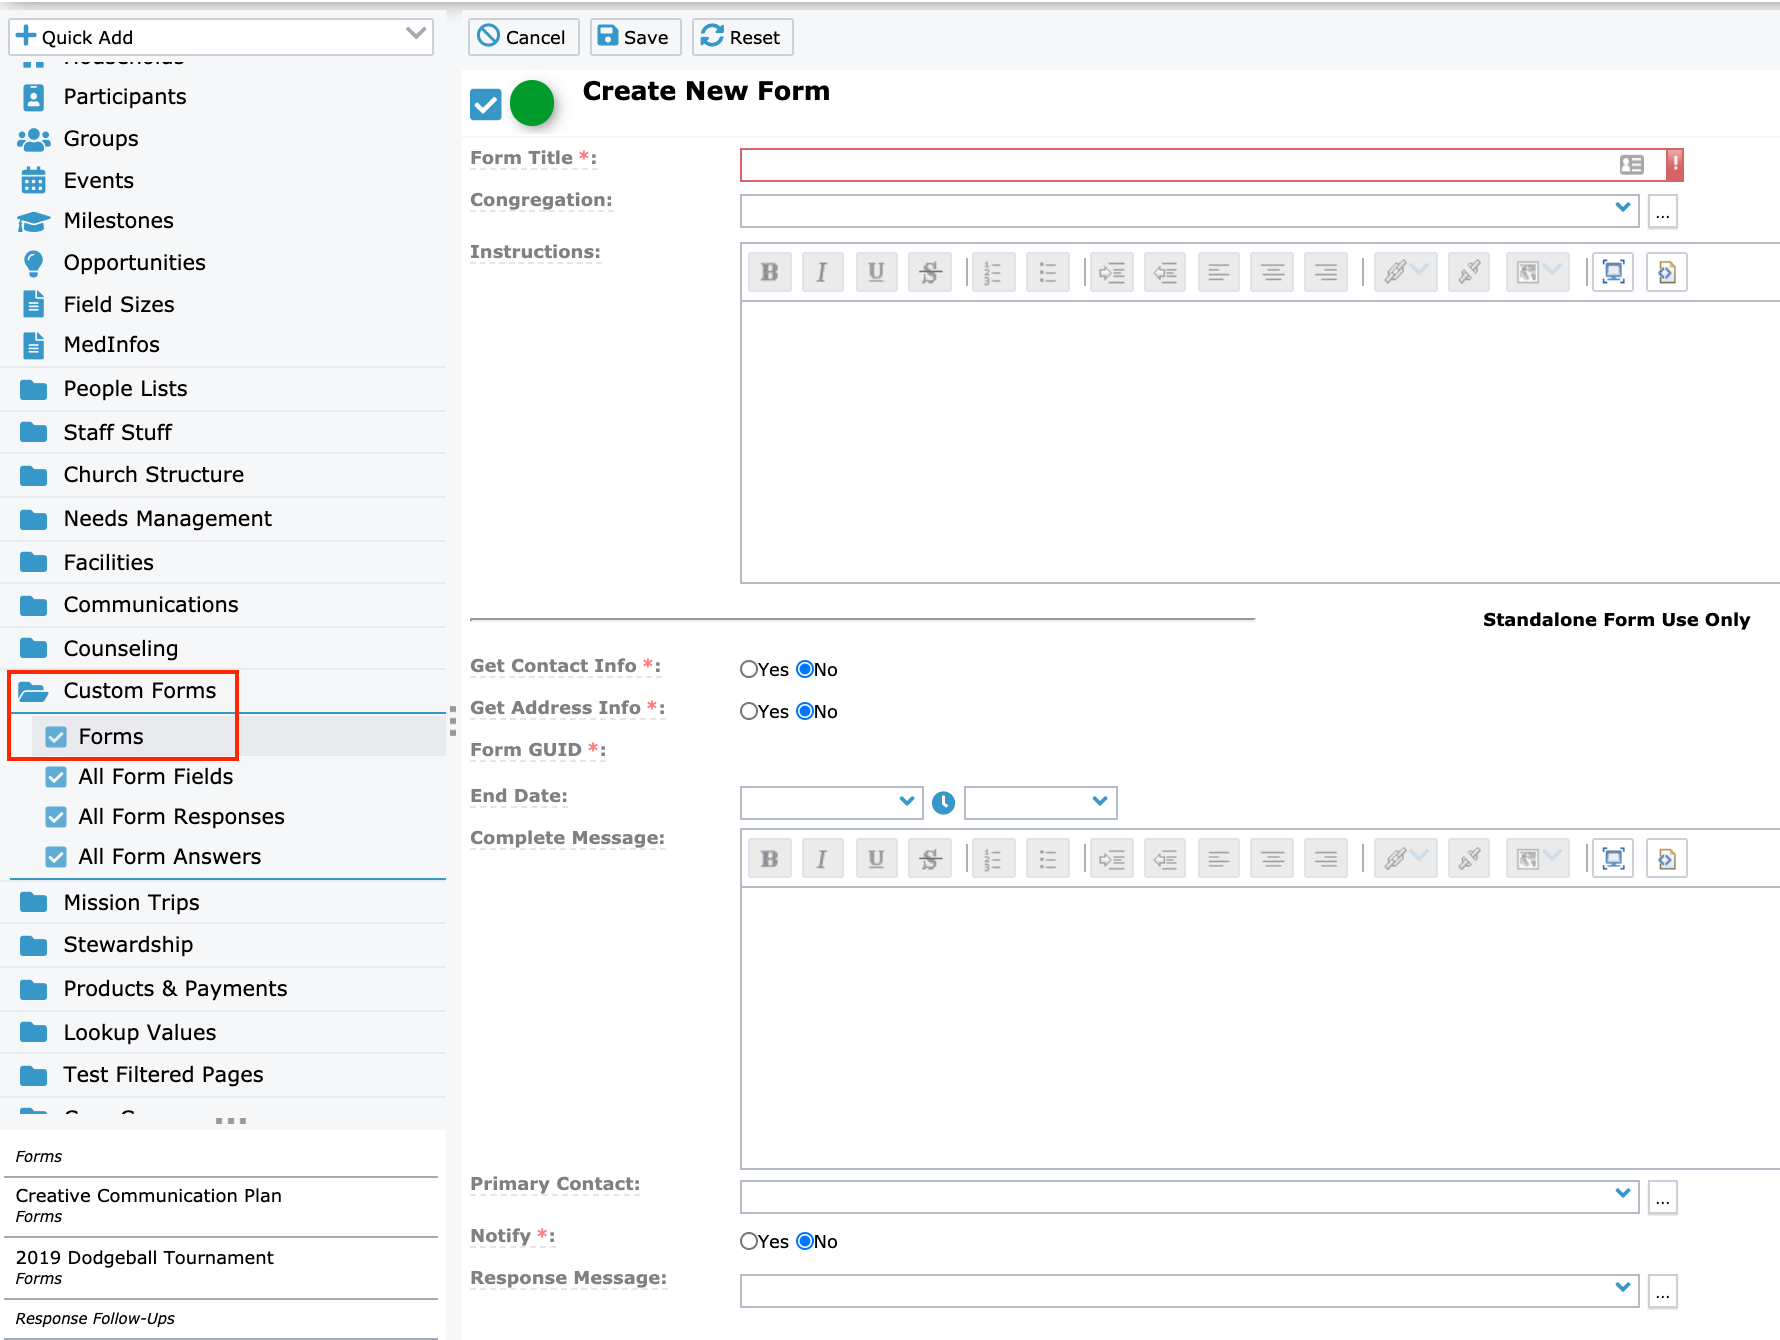Open recent item Creative Communication Plan

[148, 1196]
